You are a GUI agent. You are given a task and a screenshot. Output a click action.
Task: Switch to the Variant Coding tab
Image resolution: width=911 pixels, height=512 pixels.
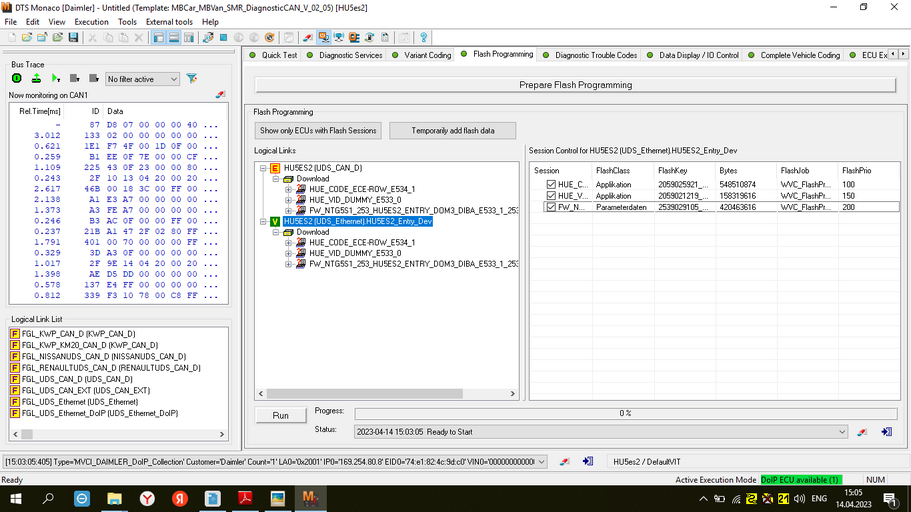click(x=422, y=55)
